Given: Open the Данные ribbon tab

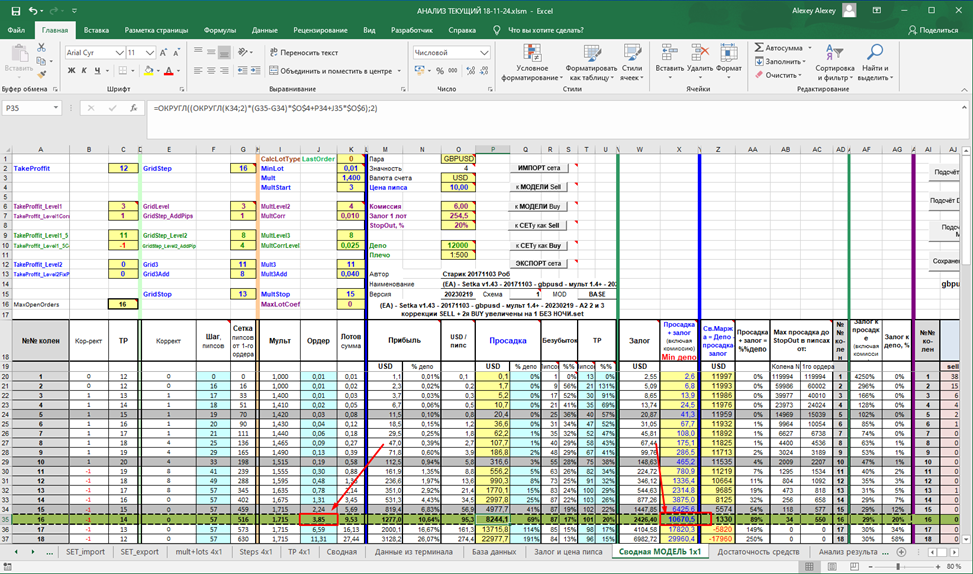Looking at the screenshot, I should (265, 30).
